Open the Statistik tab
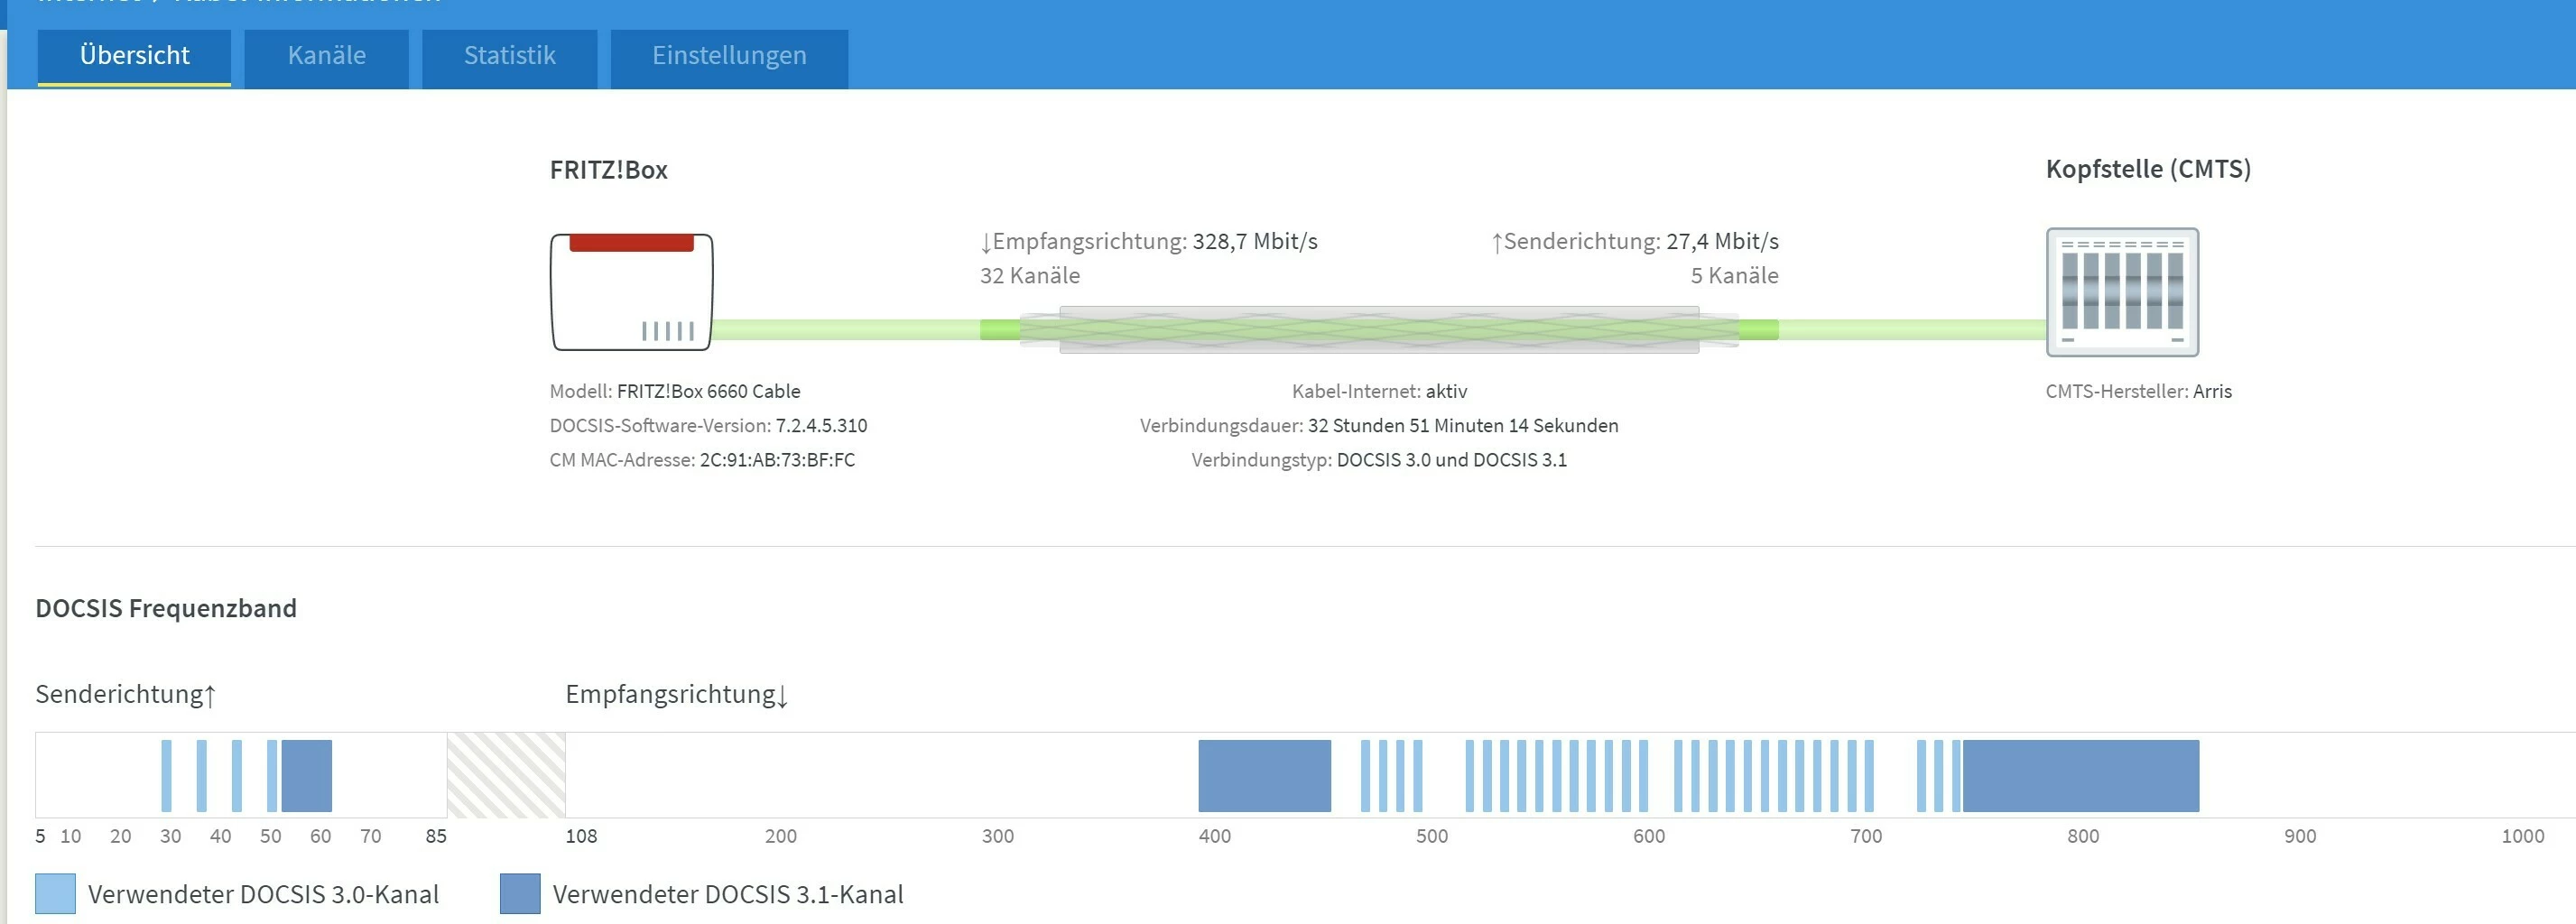 [x=509, y=57]
